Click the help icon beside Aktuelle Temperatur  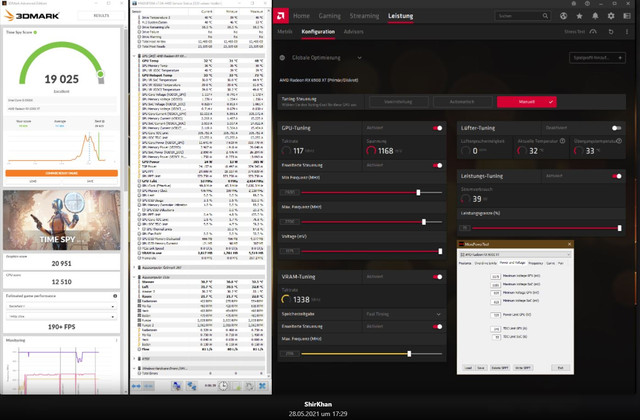pos(562,141)
